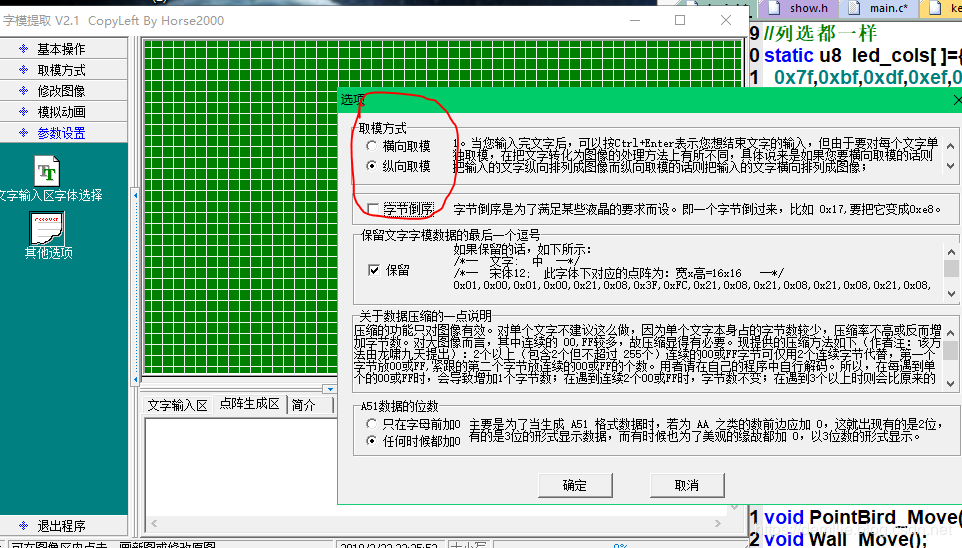This screenshot has width=962, height=548.
Task: Expand the 取模方式 panel section
Action: click(64, 70)
